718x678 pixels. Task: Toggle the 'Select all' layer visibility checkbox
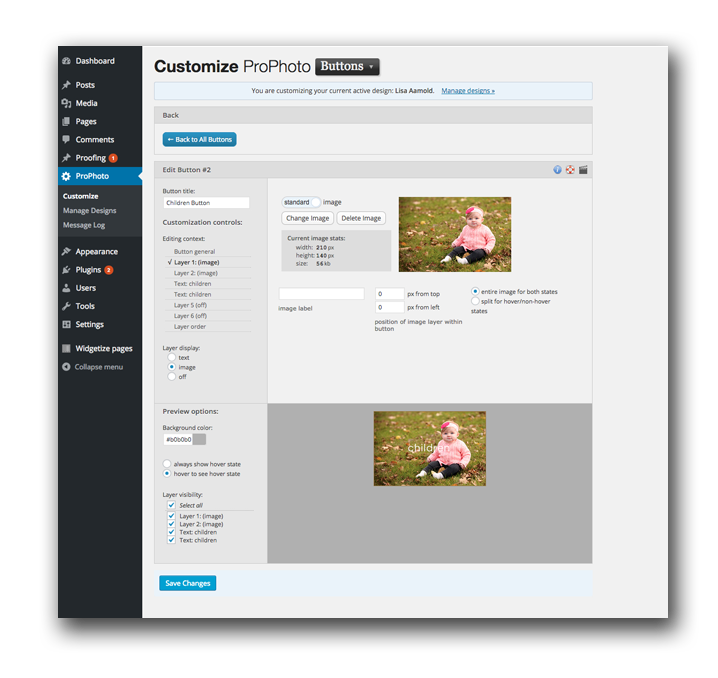tap(171, 505)
